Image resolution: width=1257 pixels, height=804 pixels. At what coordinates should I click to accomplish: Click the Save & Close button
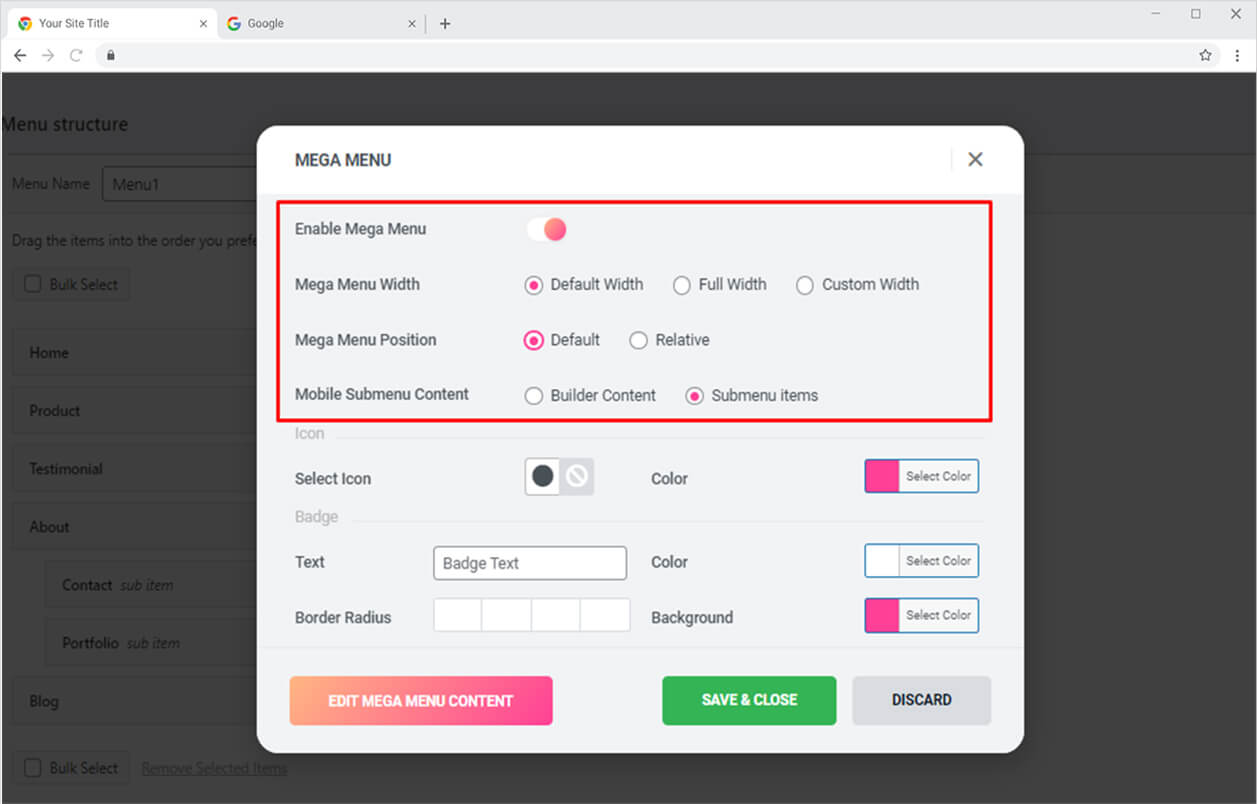click(x=749, y=700)
